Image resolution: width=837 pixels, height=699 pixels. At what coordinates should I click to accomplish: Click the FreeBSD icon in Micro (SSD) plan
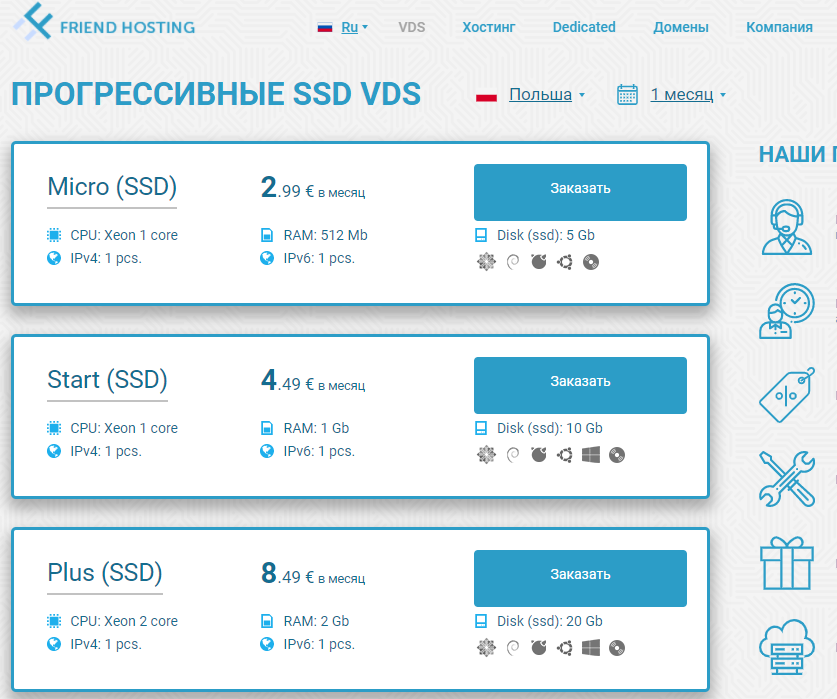[x=539, y=262]
